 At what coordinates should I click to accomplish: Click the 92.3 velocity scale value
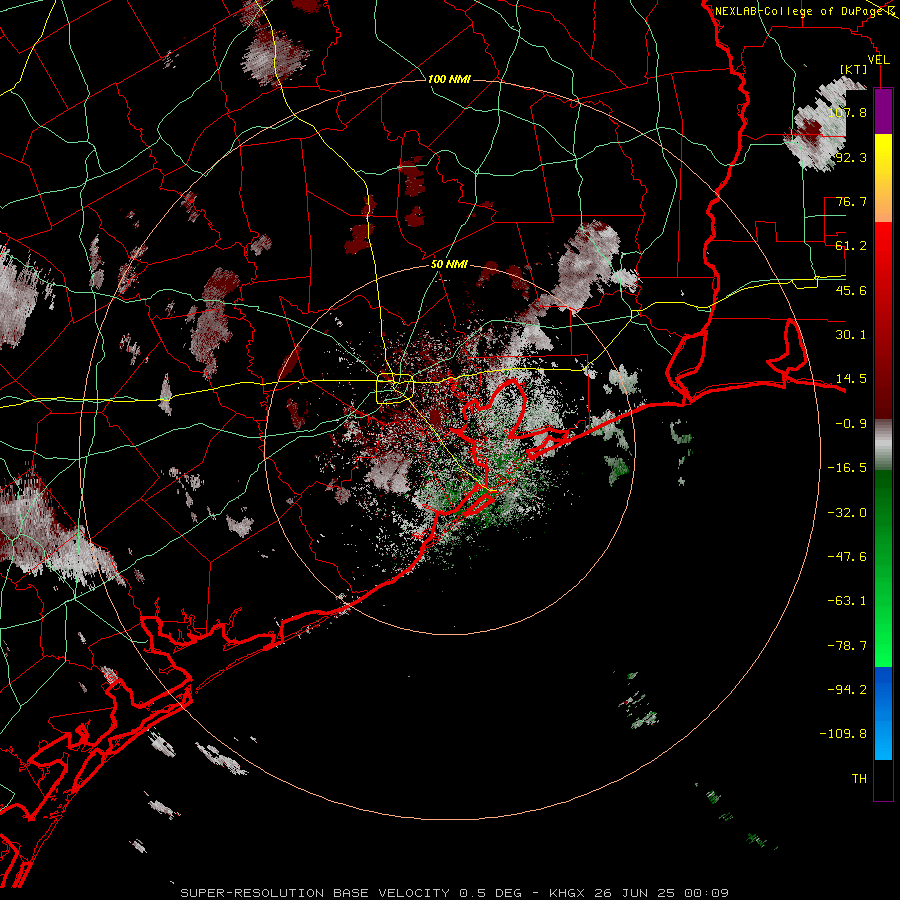click(851, 157)
